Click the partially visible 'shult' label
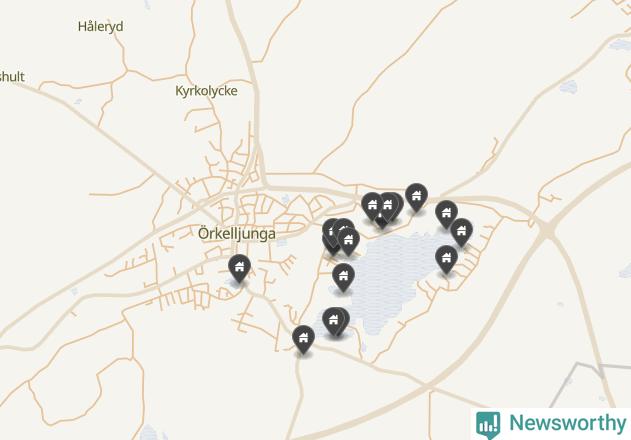This screenshot has height=440, width=631. click(12, 76)
